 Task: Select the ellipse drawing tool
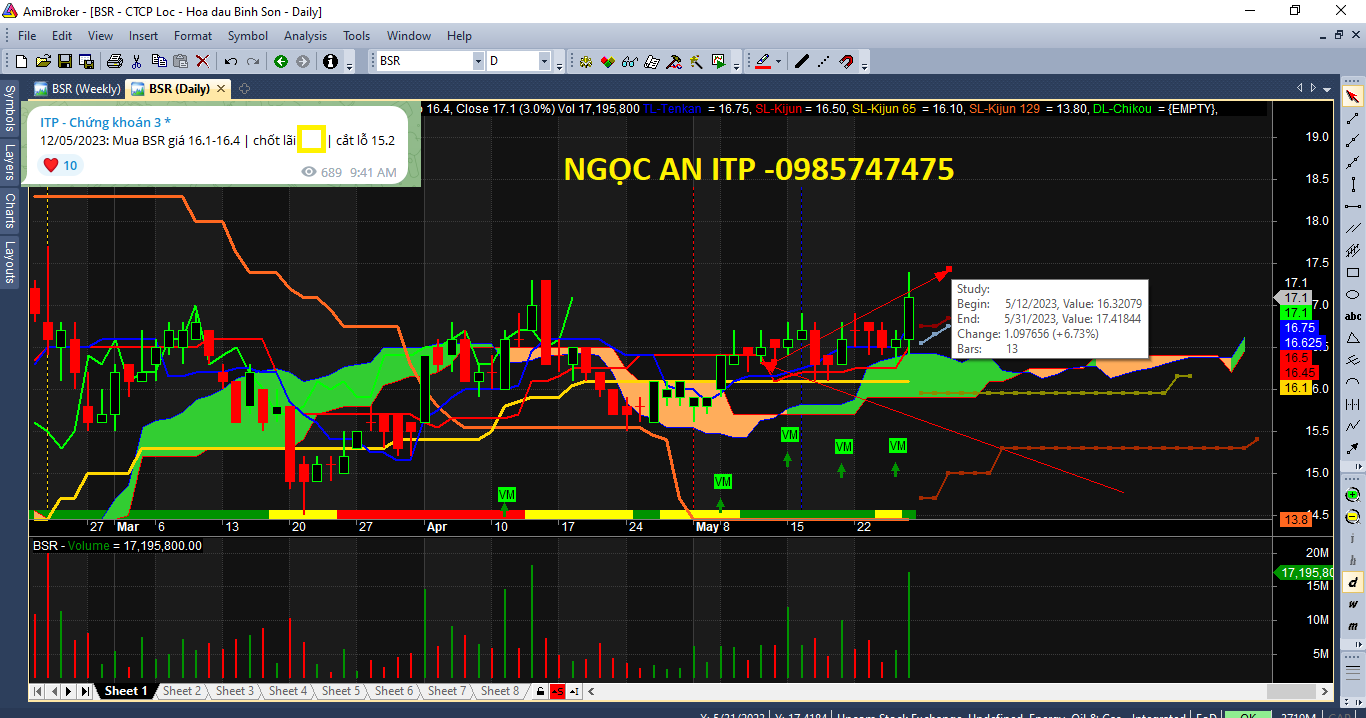point(1353,294)
